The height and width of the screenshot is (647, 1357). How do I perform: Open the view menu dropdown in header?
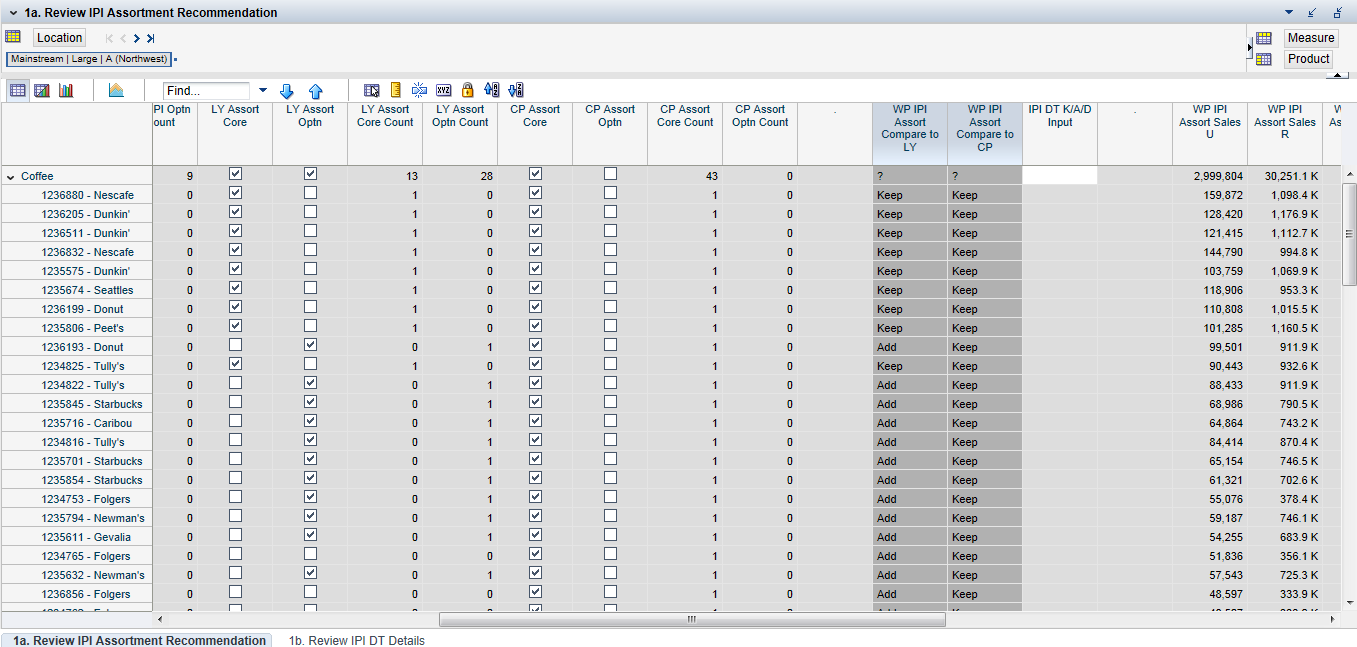pos(1289,13)
